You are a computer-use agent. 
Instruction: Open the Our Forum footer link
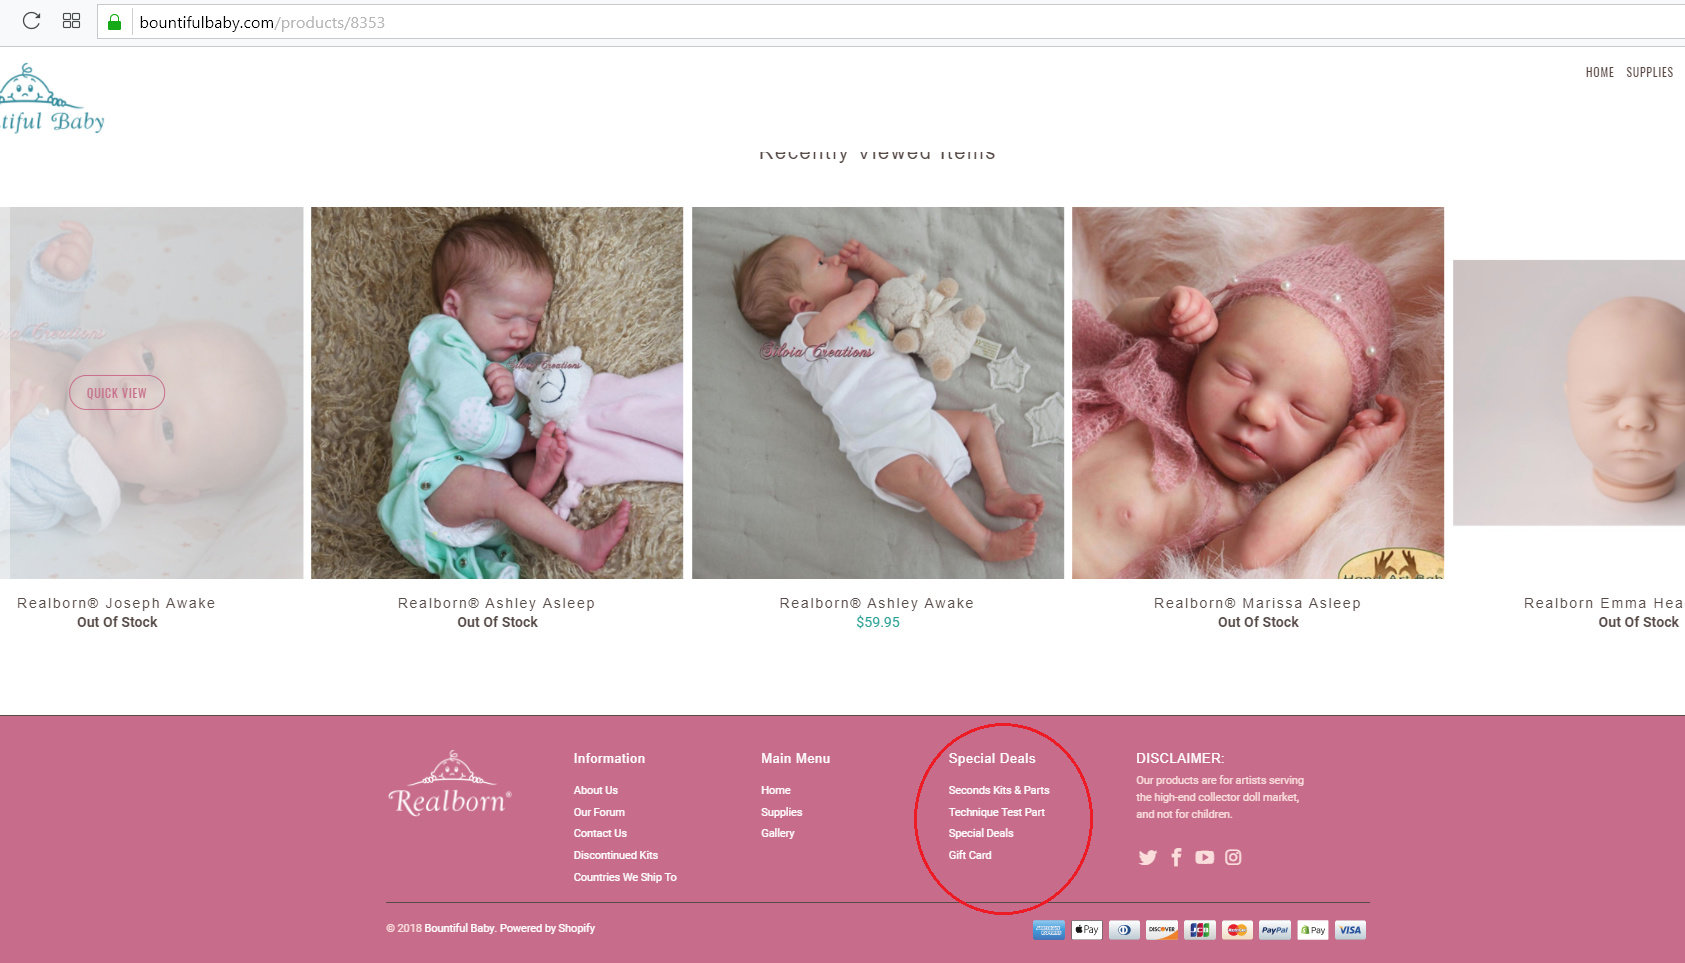tap(599, 812)
